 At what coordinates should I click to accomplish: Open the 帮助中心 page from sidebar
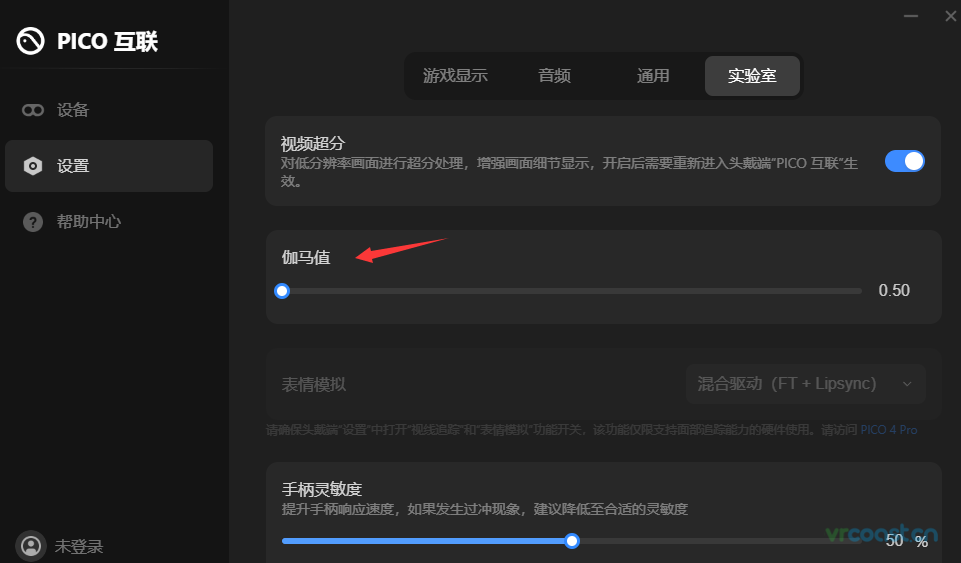109,222
